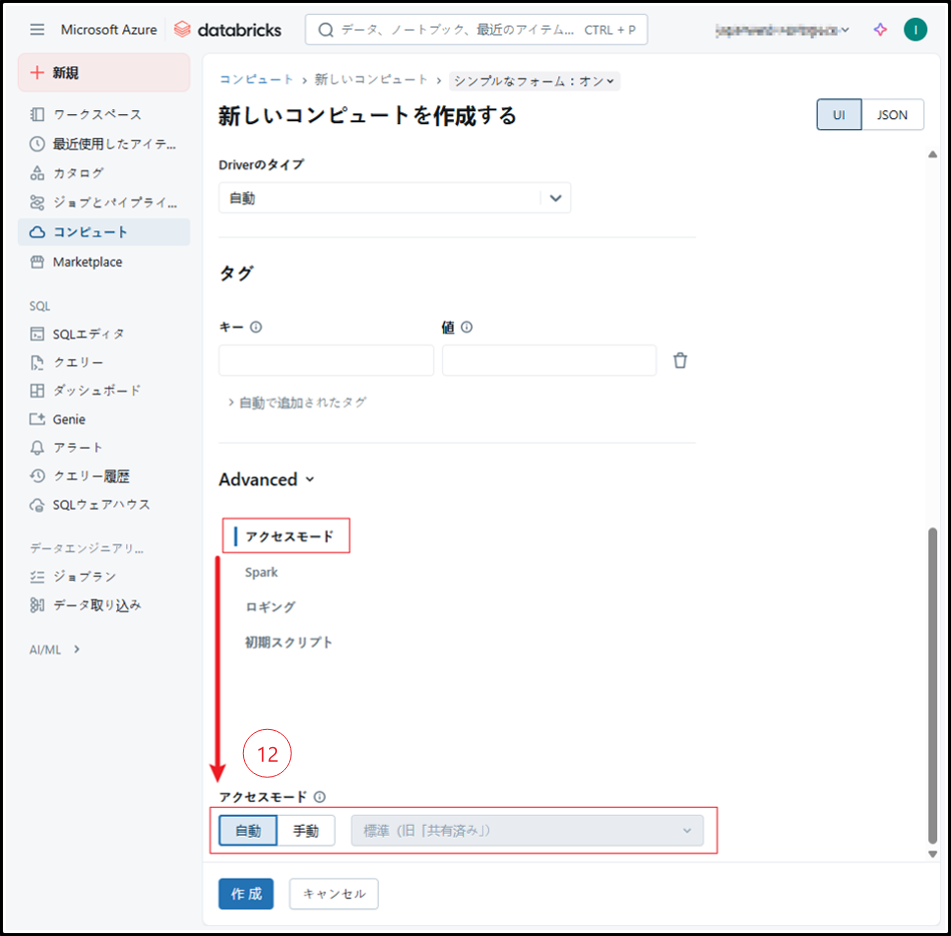The height and width of the screenshot is (936, 951).
Task: Click the Genie icon
Action: [x=37, y=419]
